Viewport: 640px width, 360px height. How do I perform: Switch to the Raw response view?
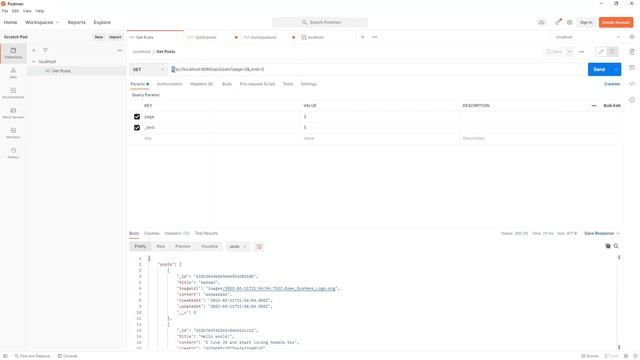160,247
